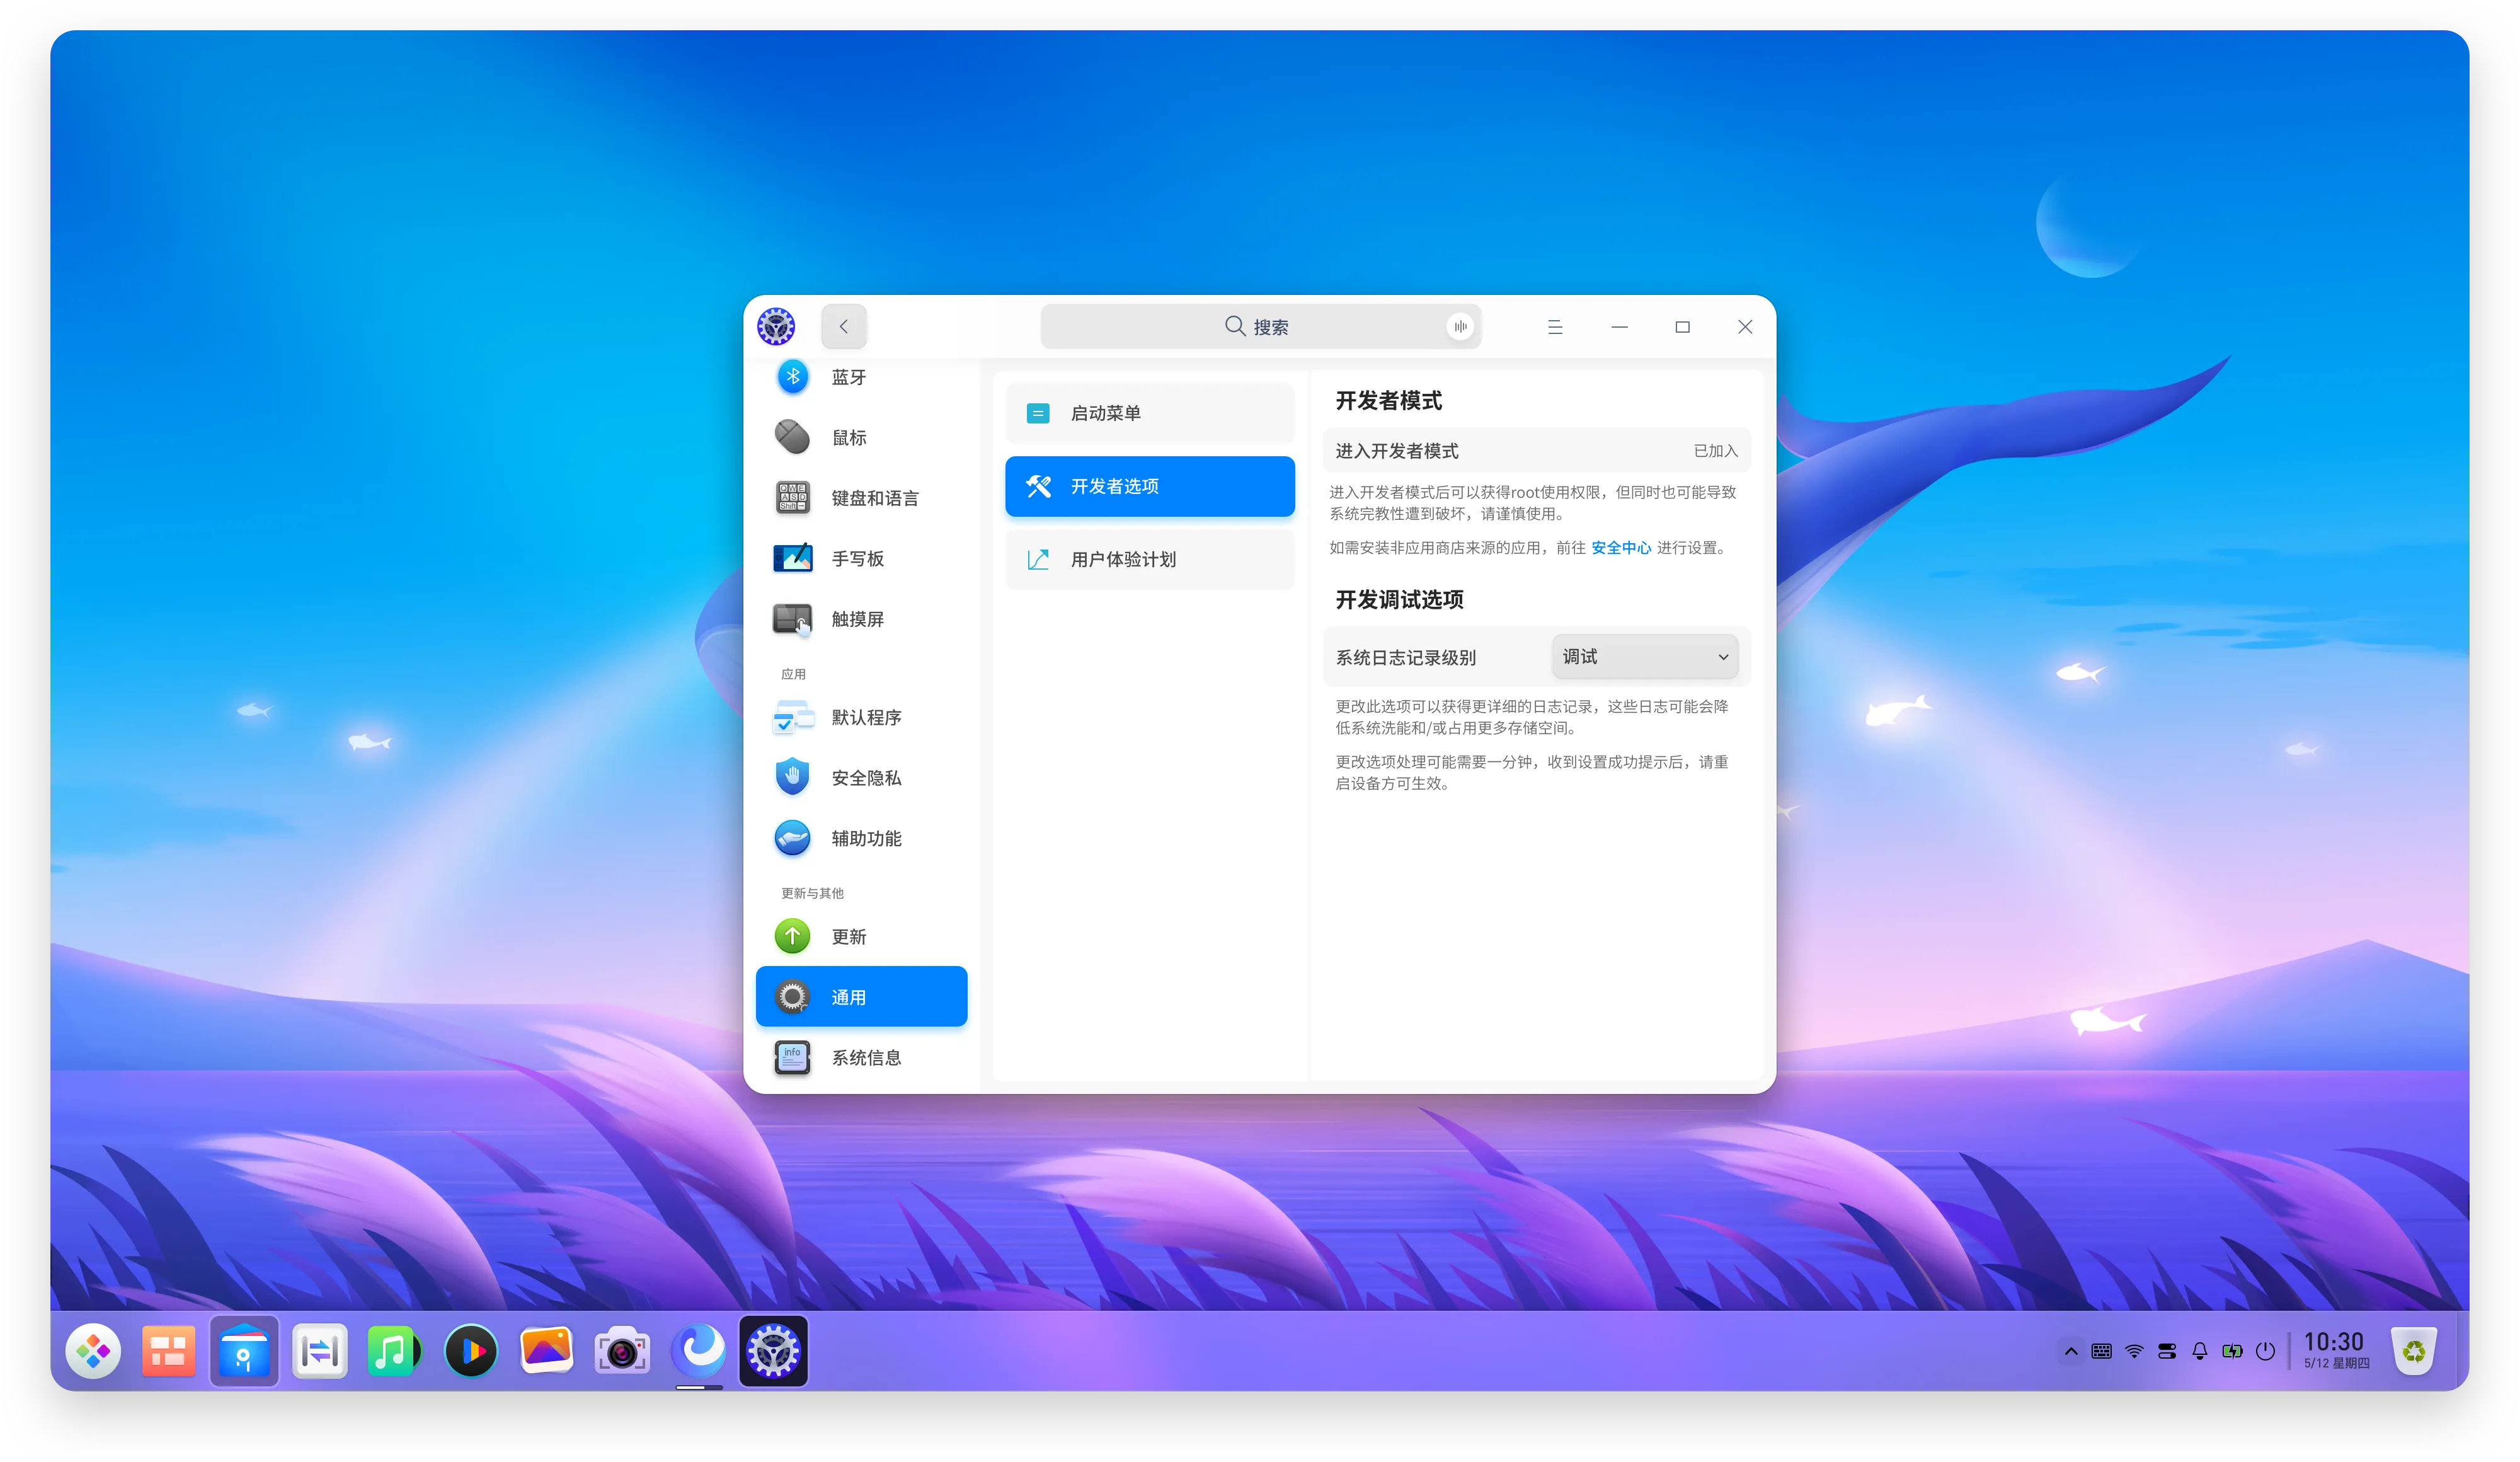Click the 进入开发者模式 row
2520x1462 pixels.
(x=1537, y=450)
